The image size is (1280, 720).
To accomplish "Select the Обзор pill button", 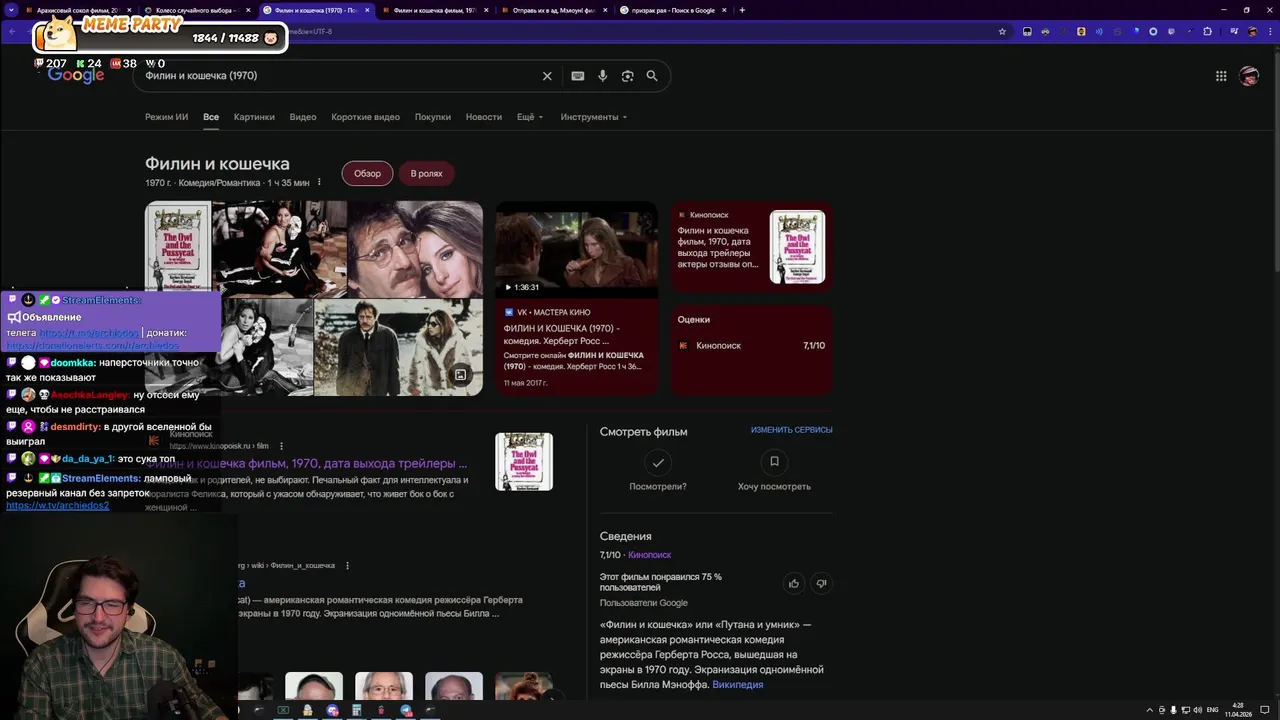I will [367, 173].
